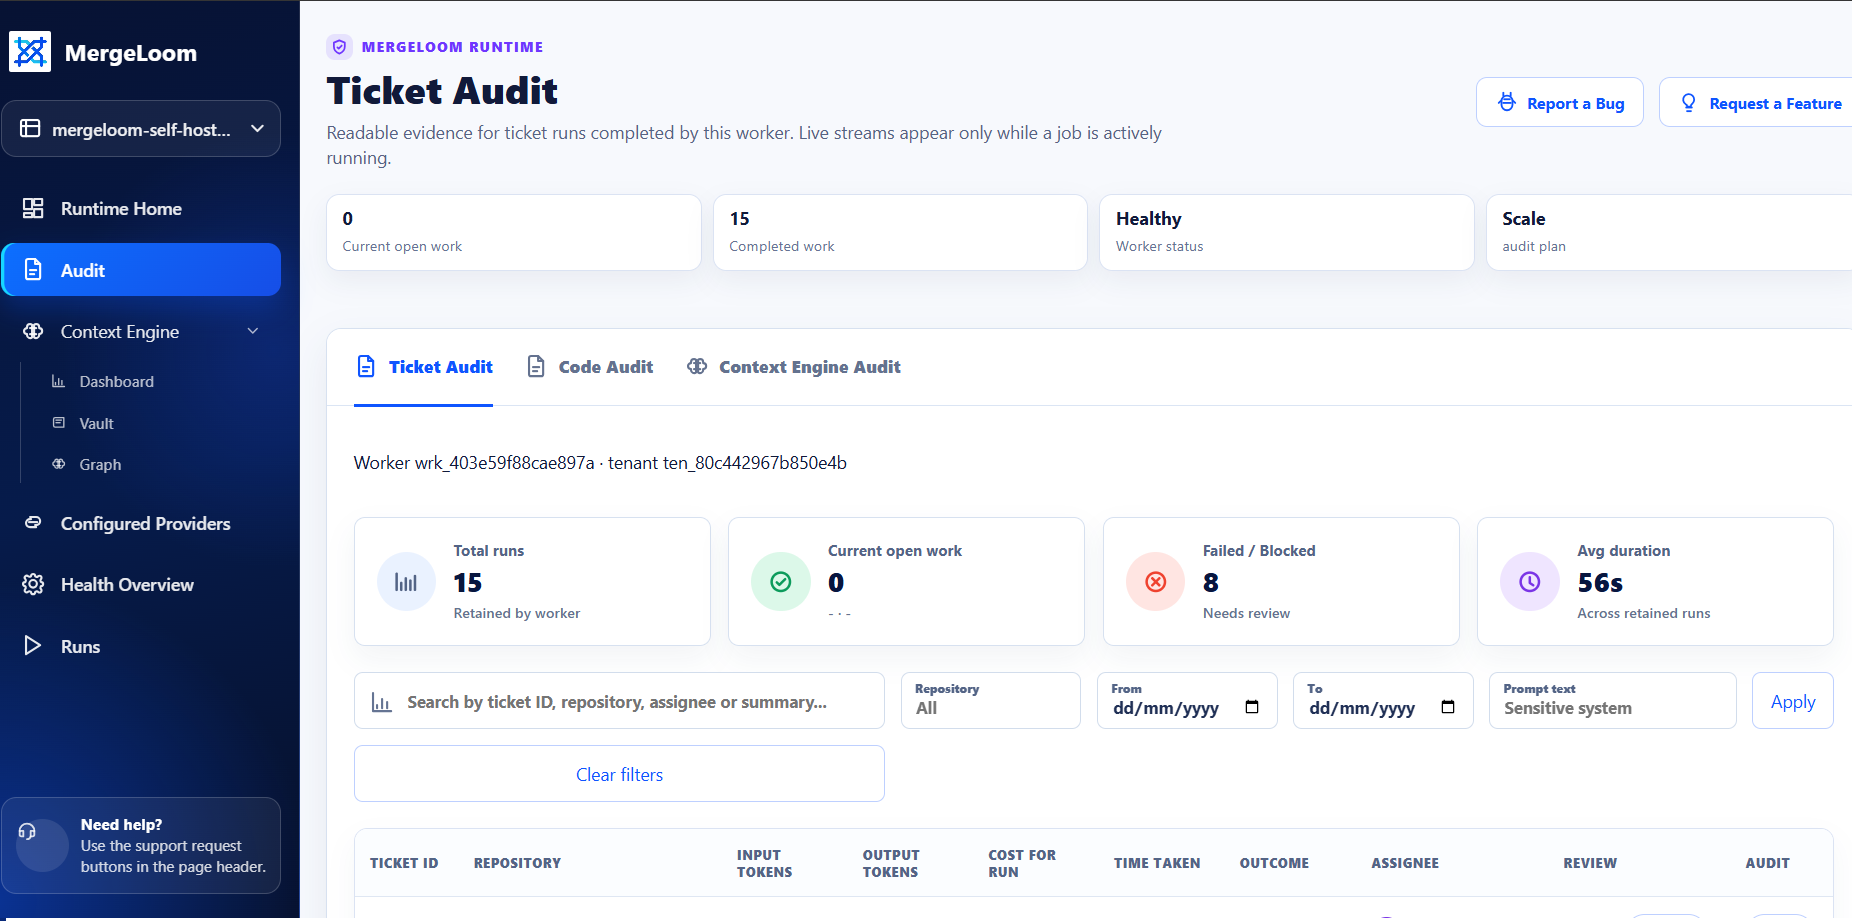Screen dimensions: 1852x921
Task: Click the Dashboard chart icon
Action: pyautogui.click(x=59, y=381)
